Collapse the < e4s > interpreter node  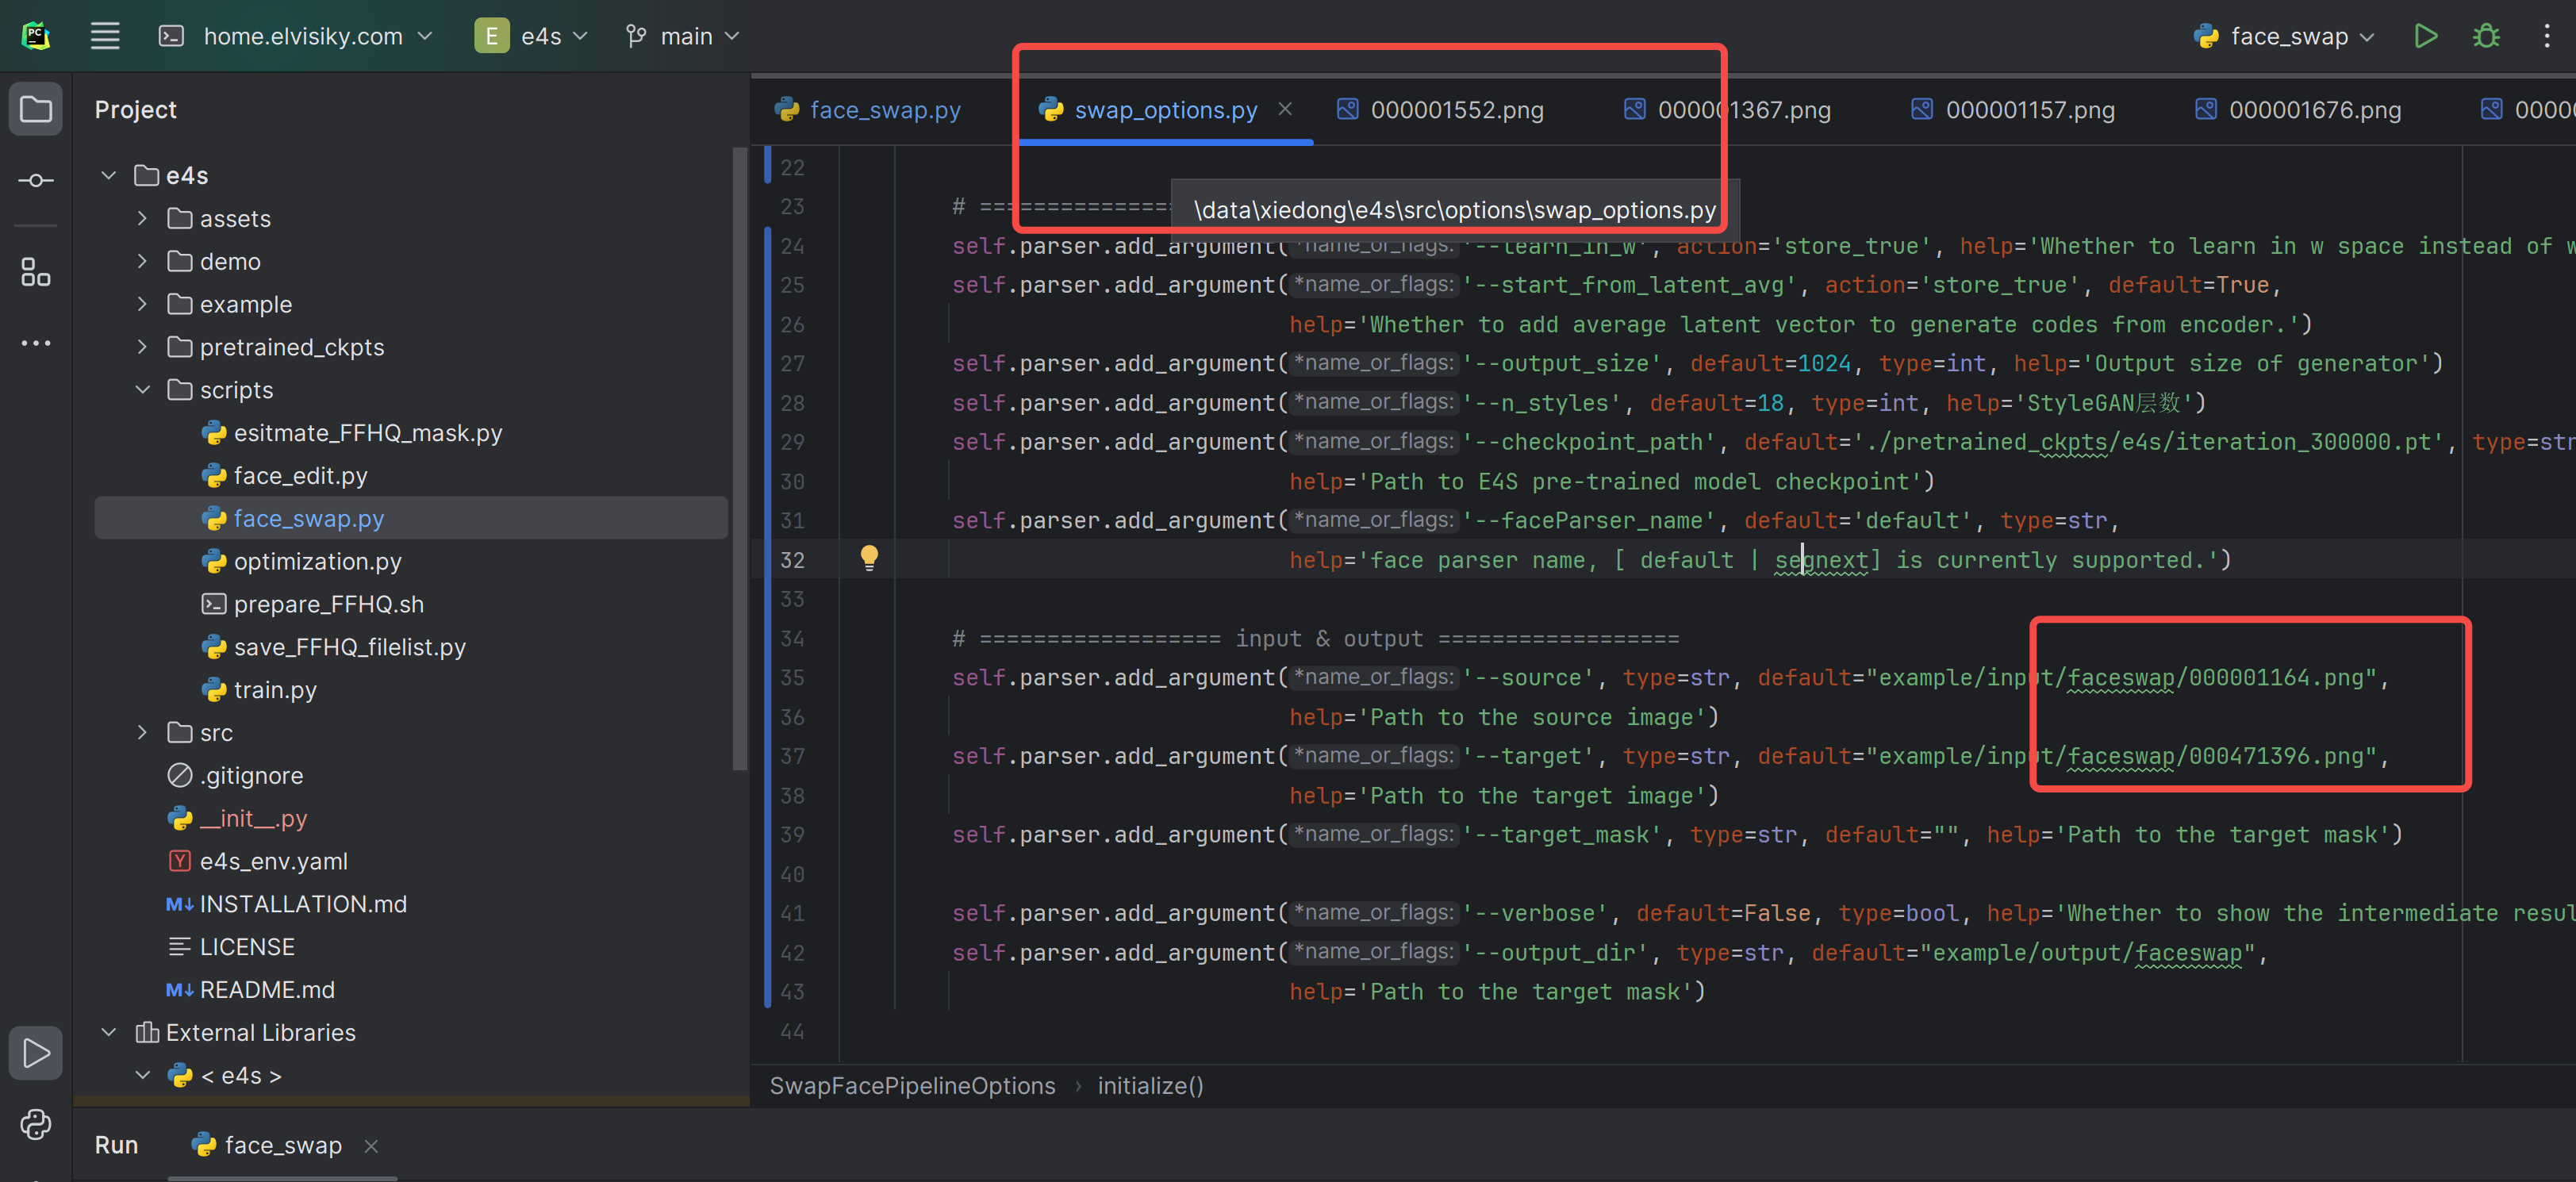[142, 1075]
